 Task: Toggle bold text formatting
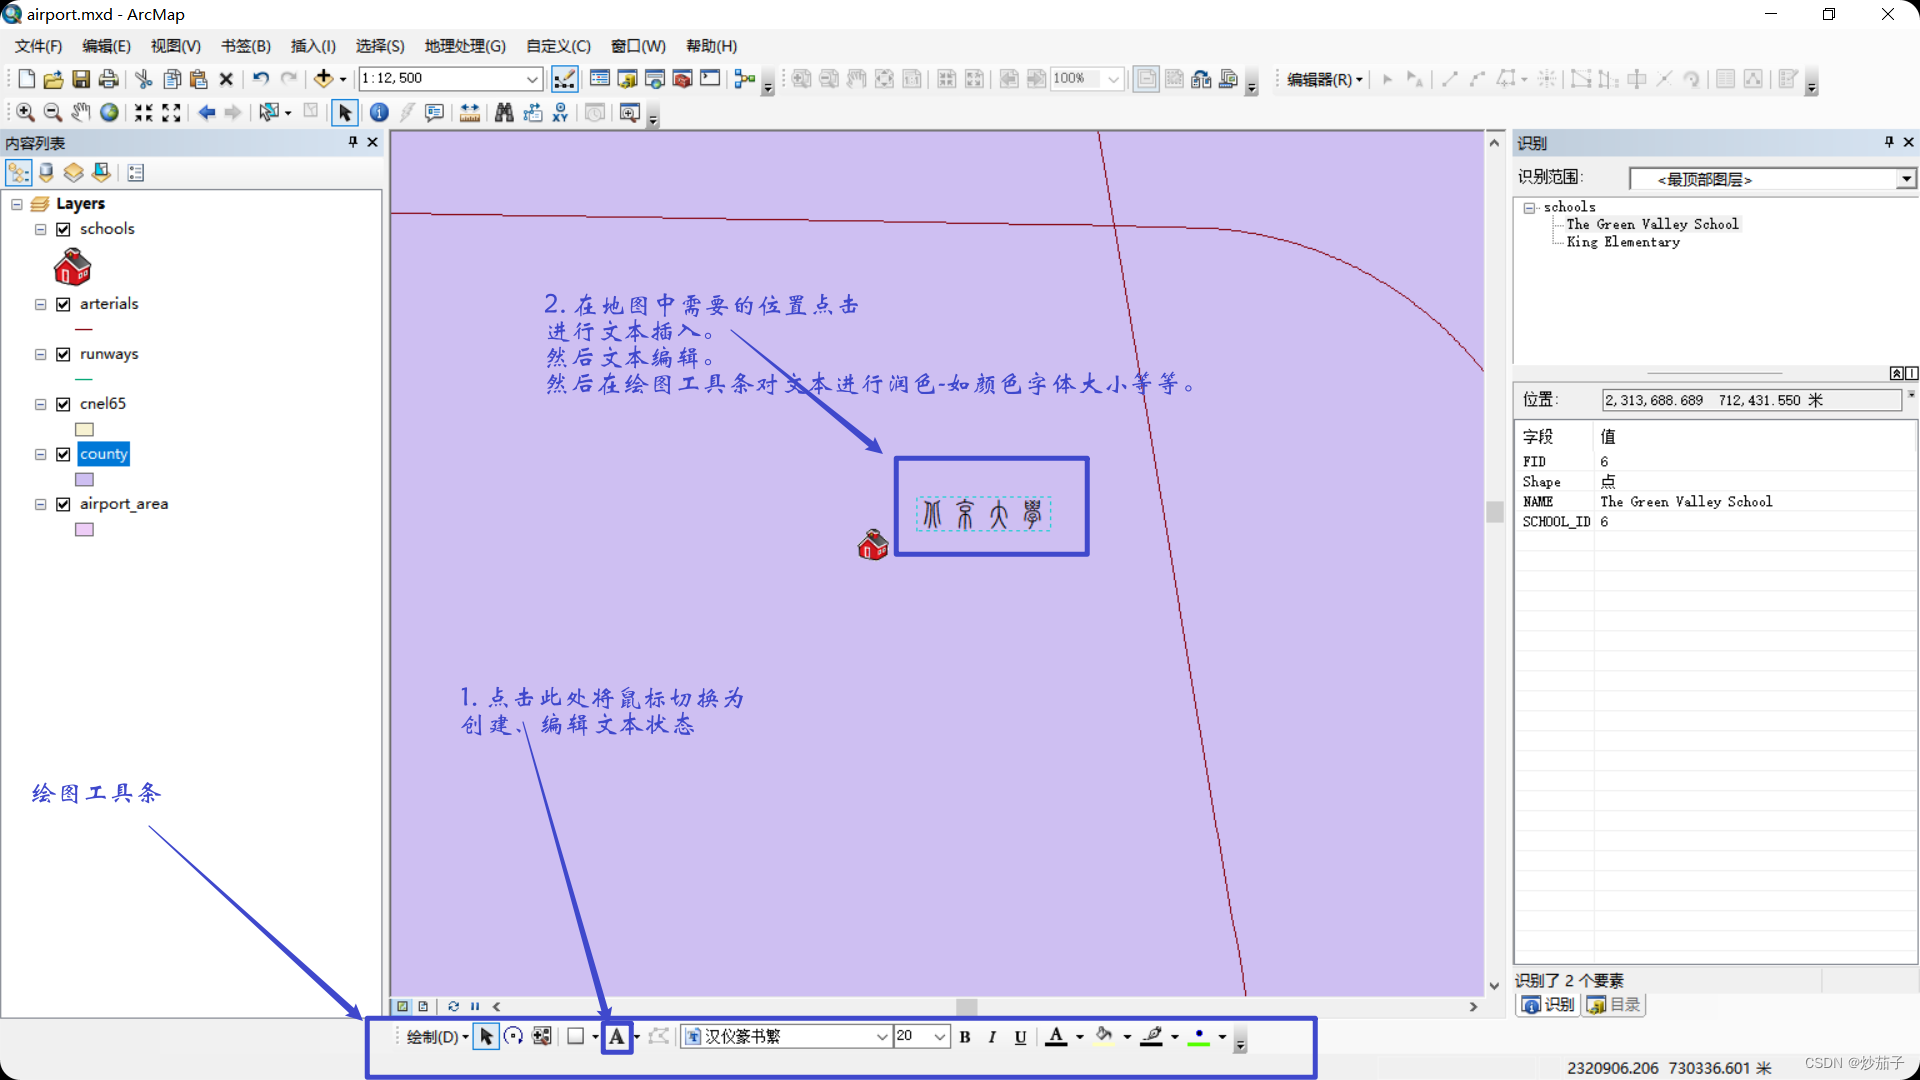(965, 1037)
